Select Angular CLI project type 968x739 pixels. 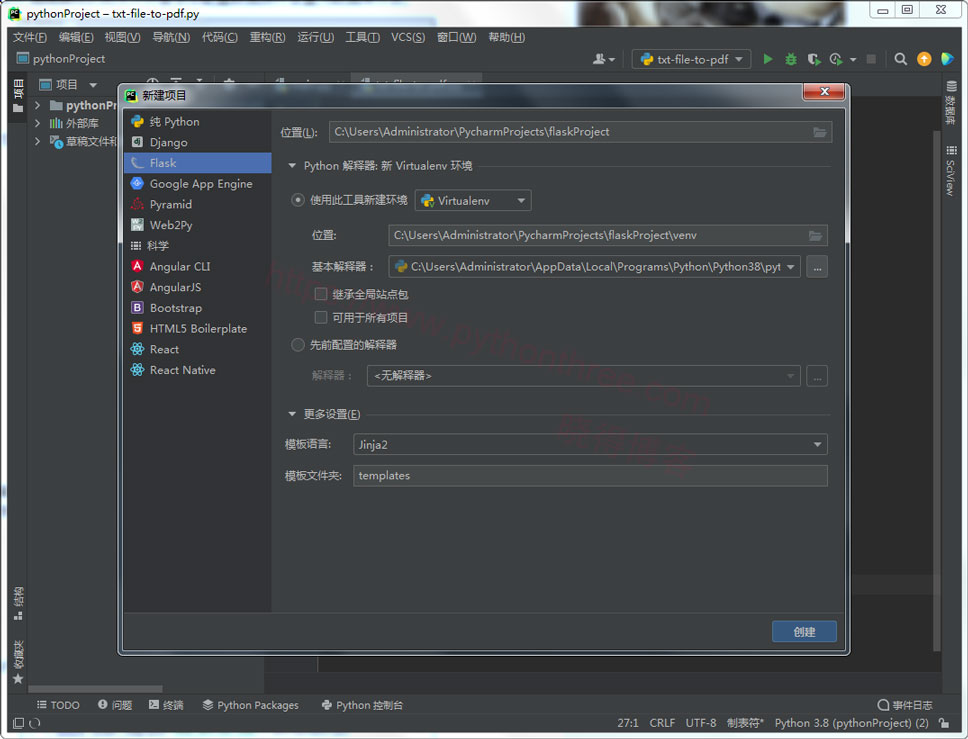198,267
